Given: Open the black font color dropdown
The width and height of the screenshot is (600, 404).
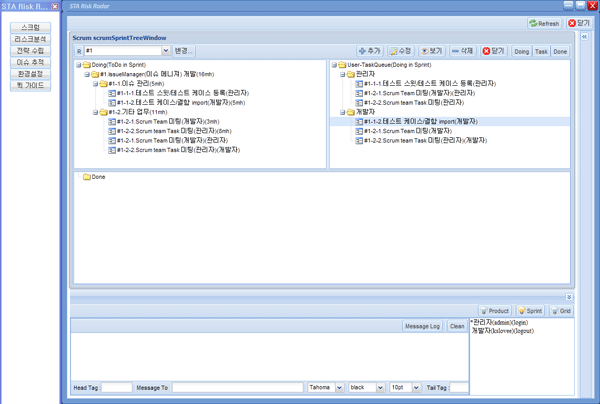Looking at the screenshot, I should (379, 387).
